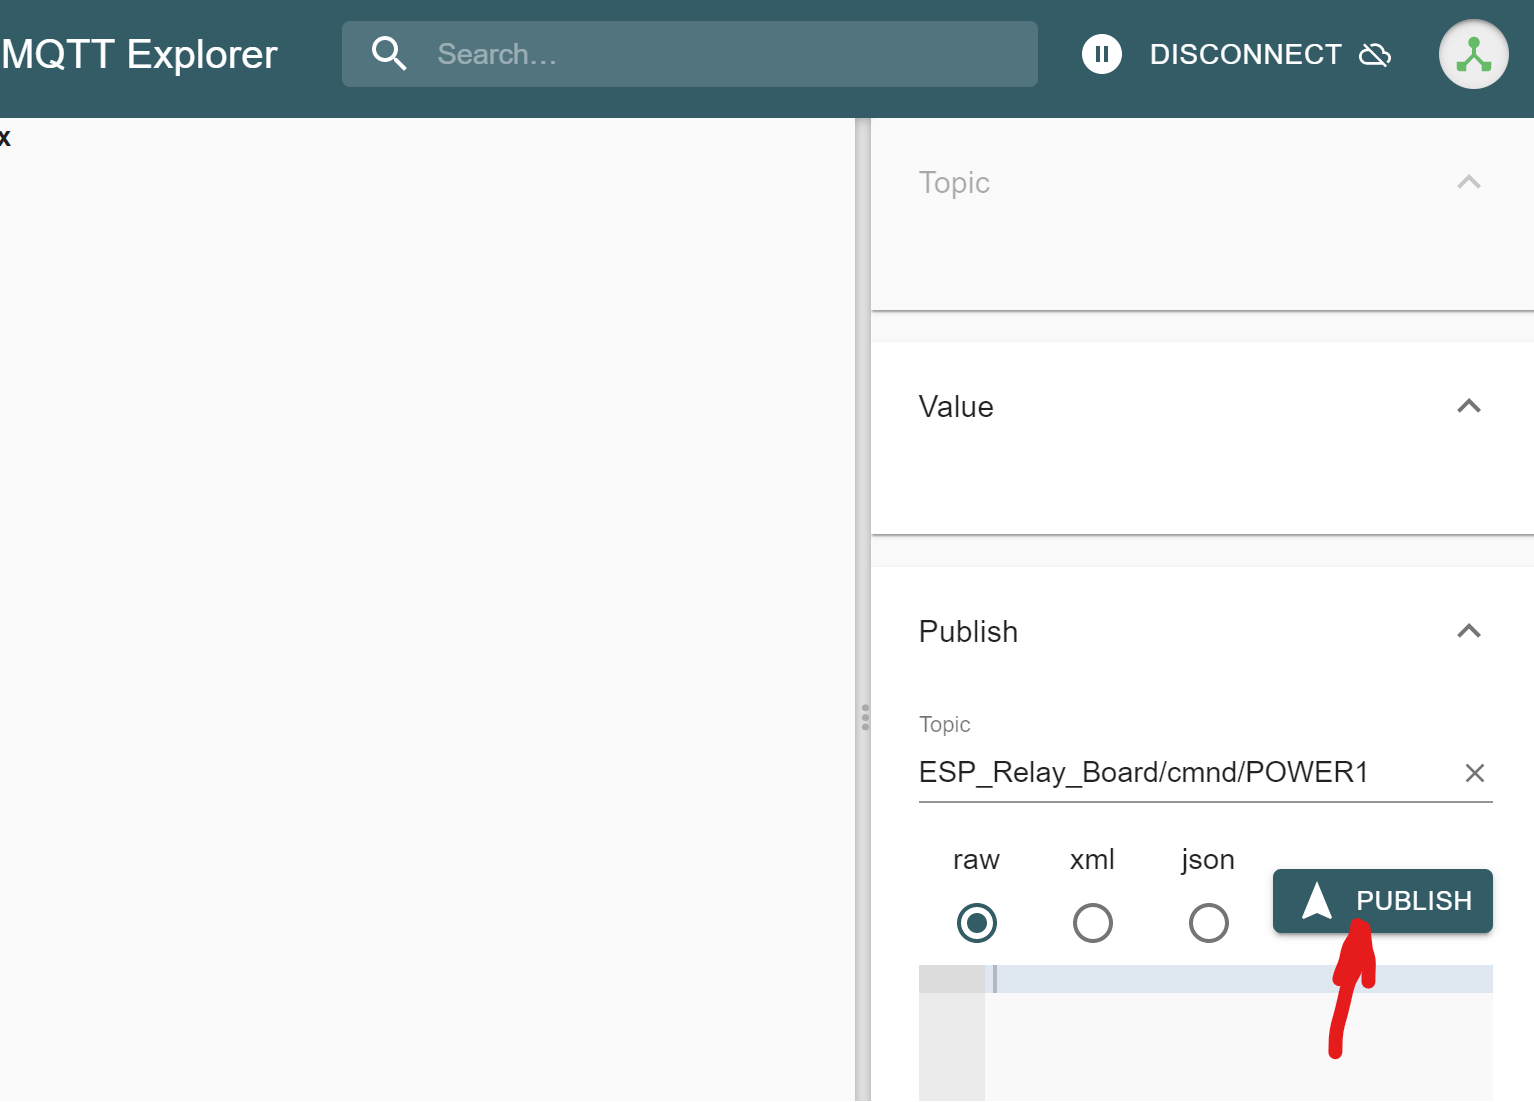Click into the payload editor area

pyautogui.click(x=1238, y=1034)
